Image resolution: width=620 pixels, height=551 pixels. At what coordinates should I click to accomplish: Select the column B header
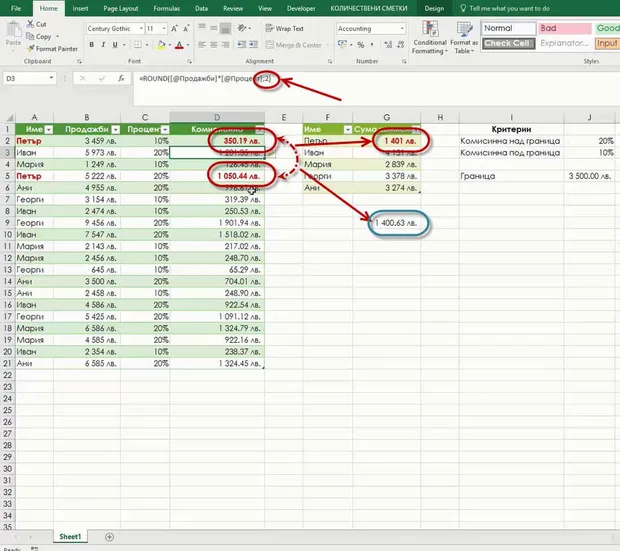87,117
